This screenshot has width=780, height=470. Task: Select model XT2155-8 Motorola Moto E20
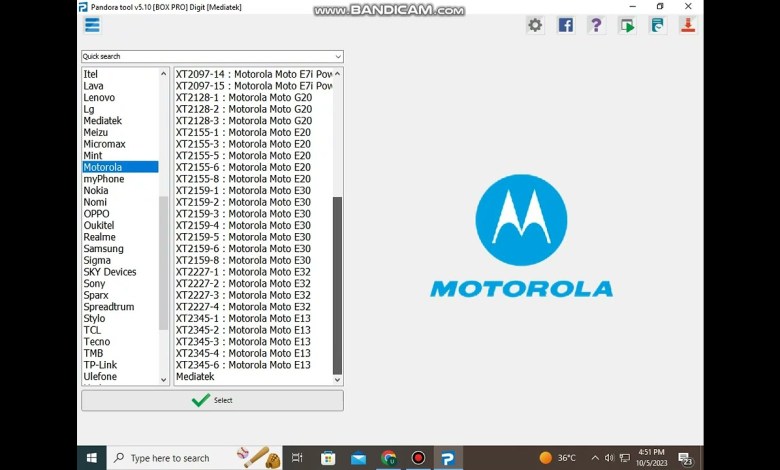pos(243,179)
